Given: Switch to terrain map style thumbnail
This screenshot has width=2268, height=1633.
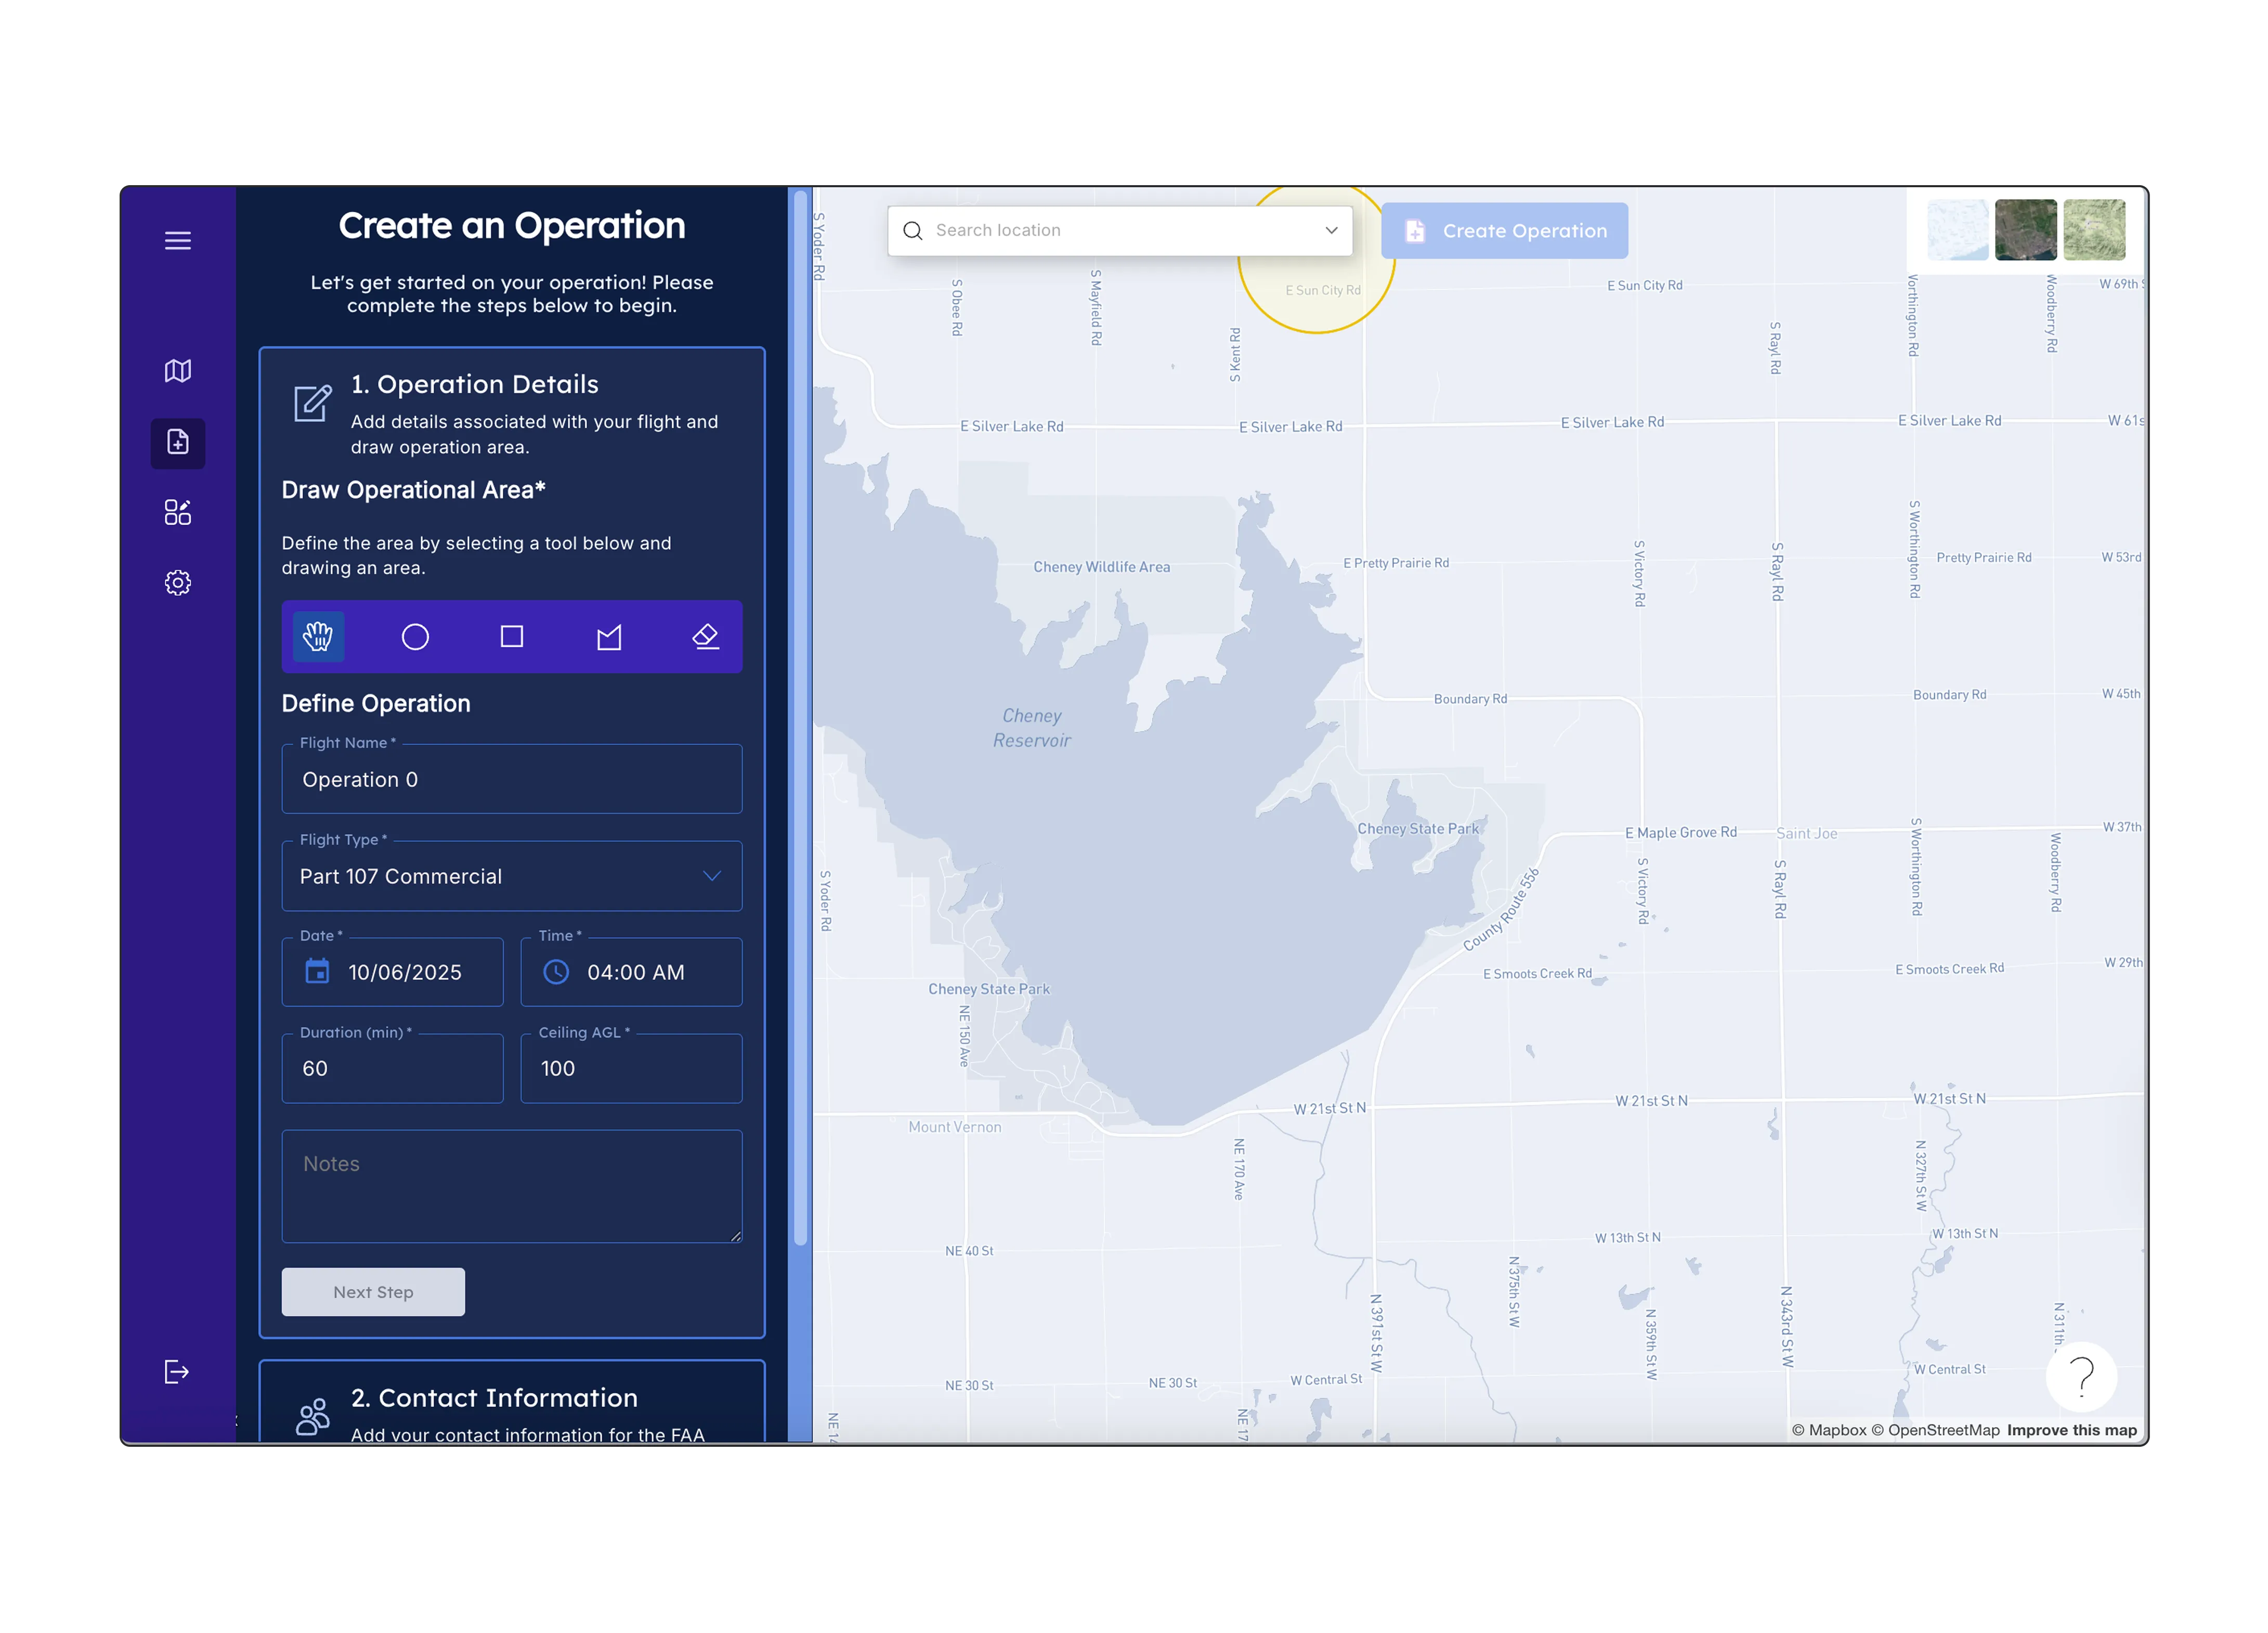Looking at the screenshot, I should (x=2094, y=230).
